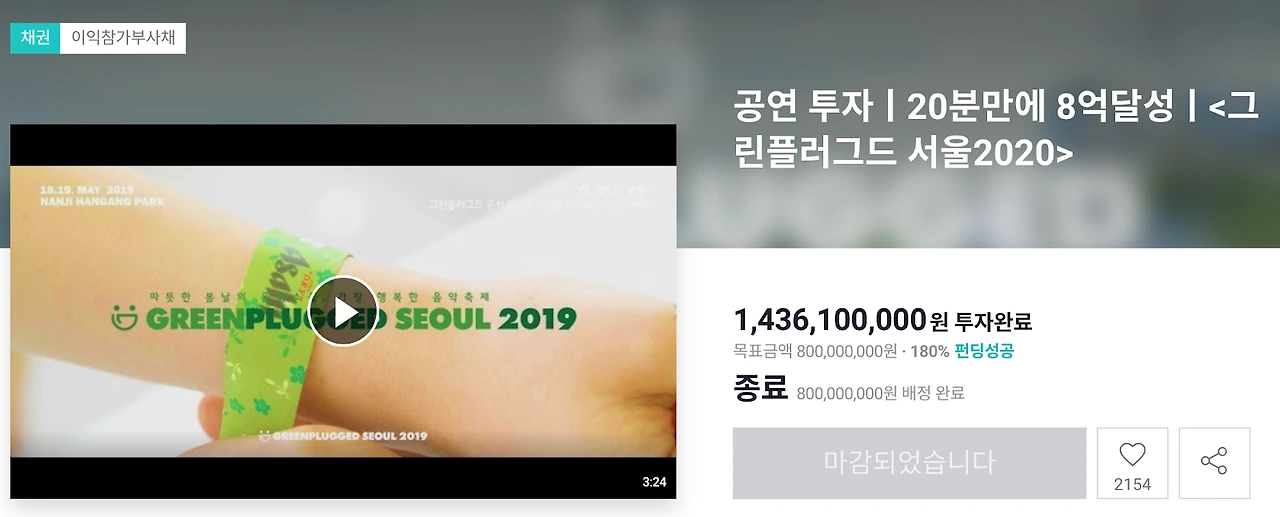Viewport: 1280px width, 517px height.
Task: Click the 180% funding percentage
Action: point(930,351)
